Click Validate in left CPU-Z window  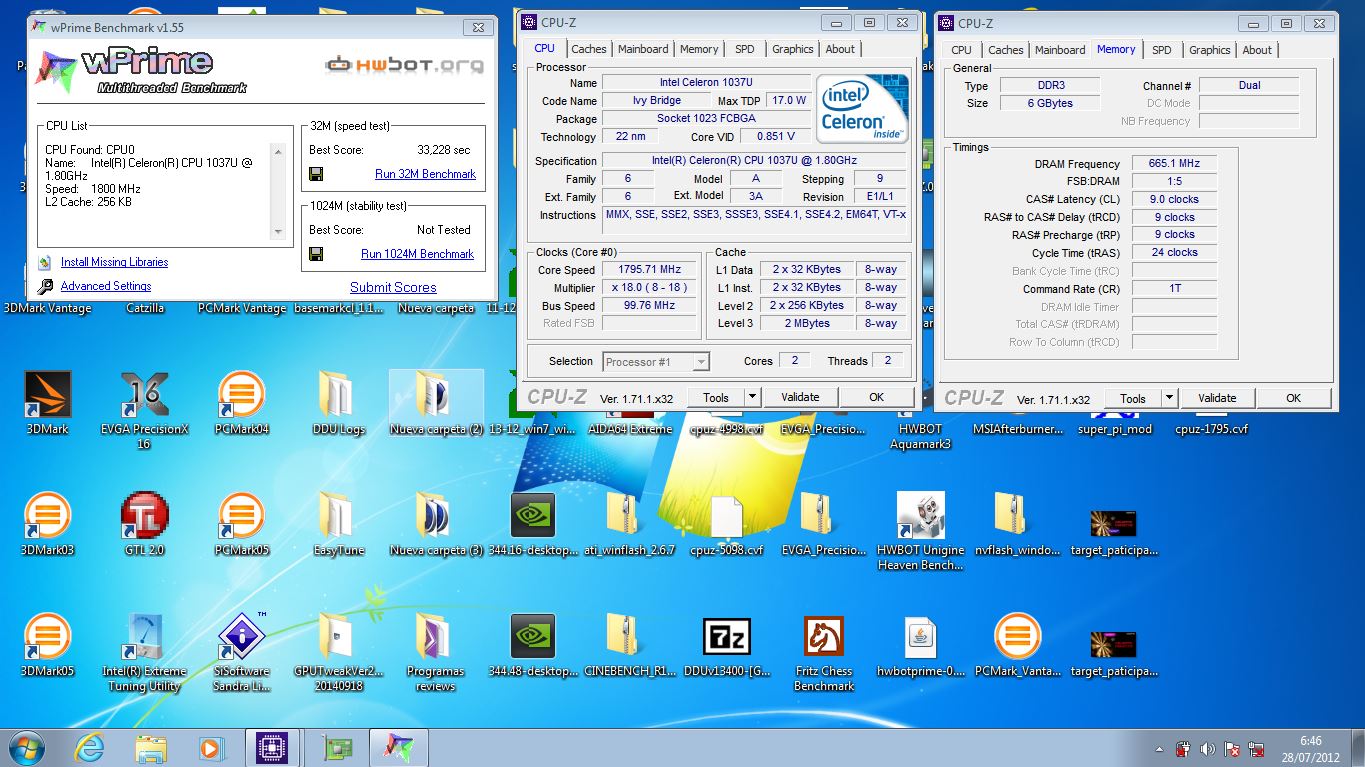(800, 397)
